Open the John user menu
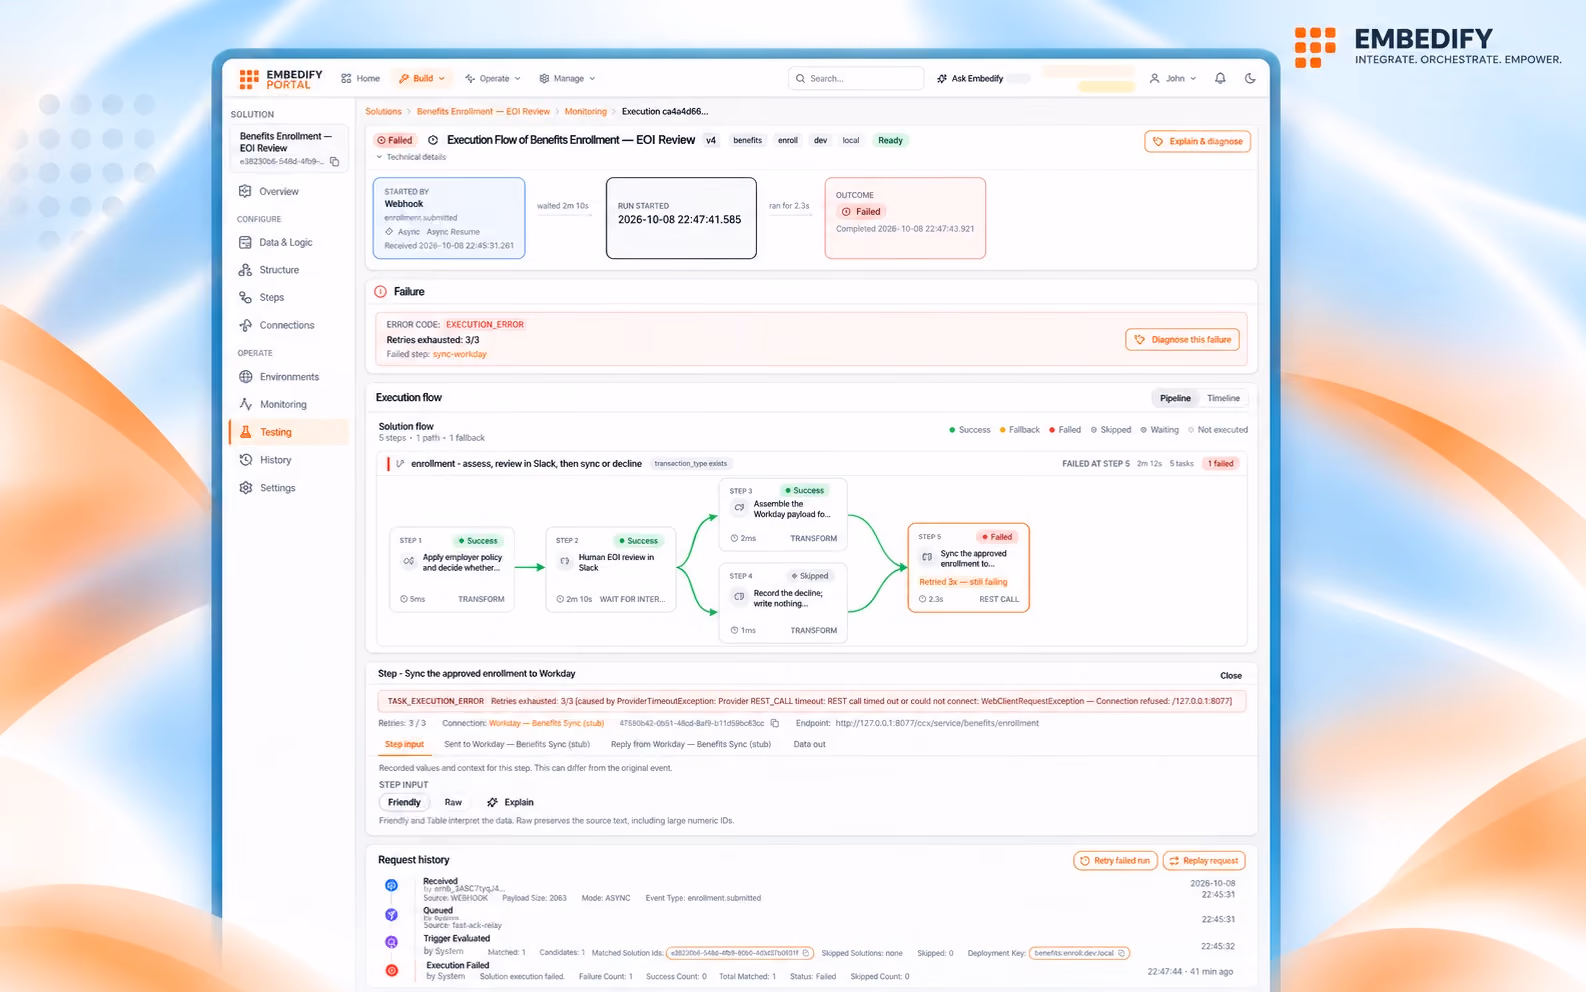1586x992 pixels. coord(1173,78)
